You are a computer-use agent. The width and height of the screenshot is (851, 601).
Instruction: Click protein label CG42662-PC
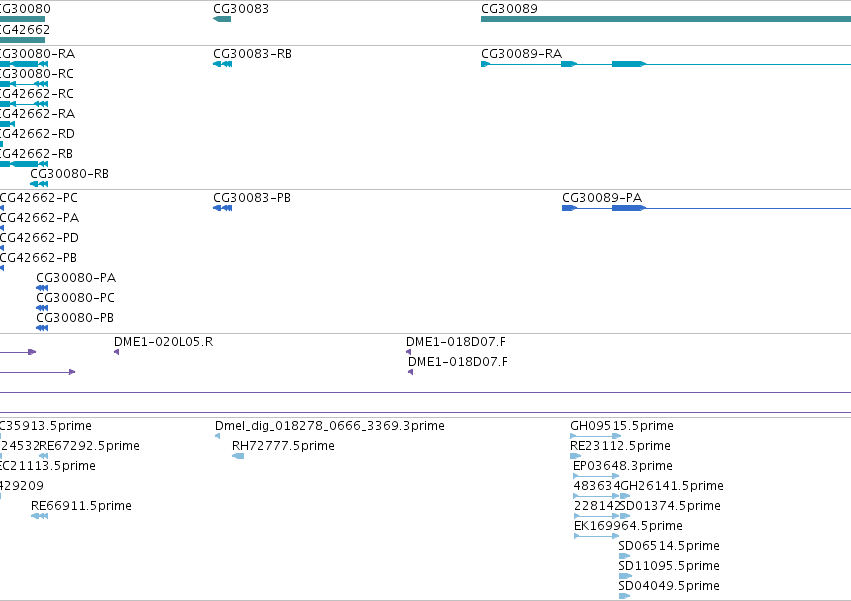[39, 198]
